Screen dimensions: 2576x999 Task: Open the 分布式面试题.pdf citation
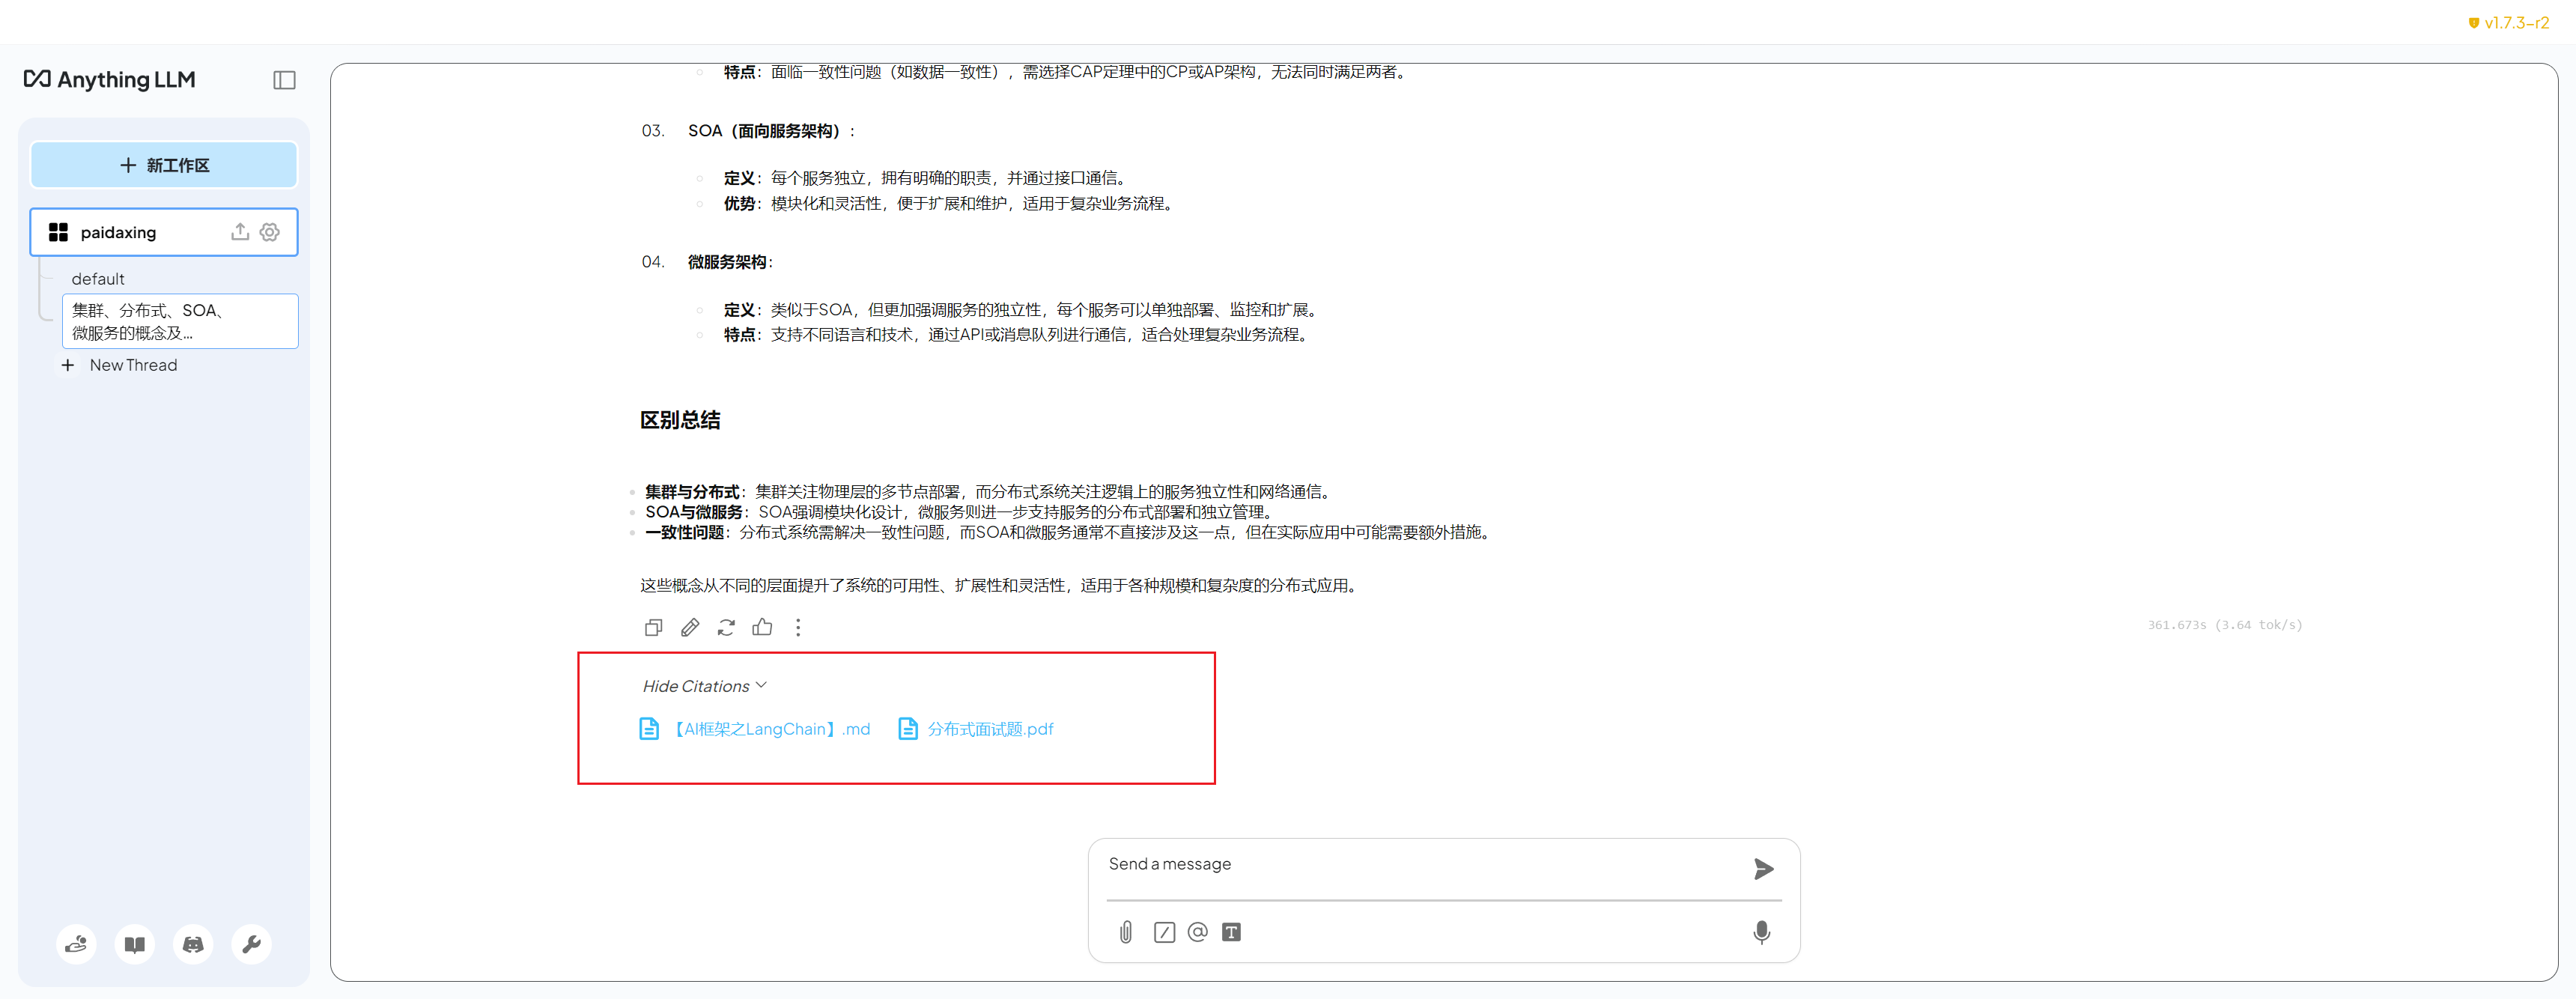(989, 729)
